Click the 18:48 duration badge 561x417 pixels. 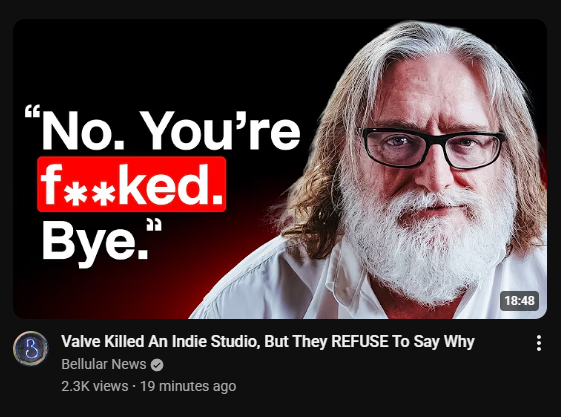tap(519, 300)
